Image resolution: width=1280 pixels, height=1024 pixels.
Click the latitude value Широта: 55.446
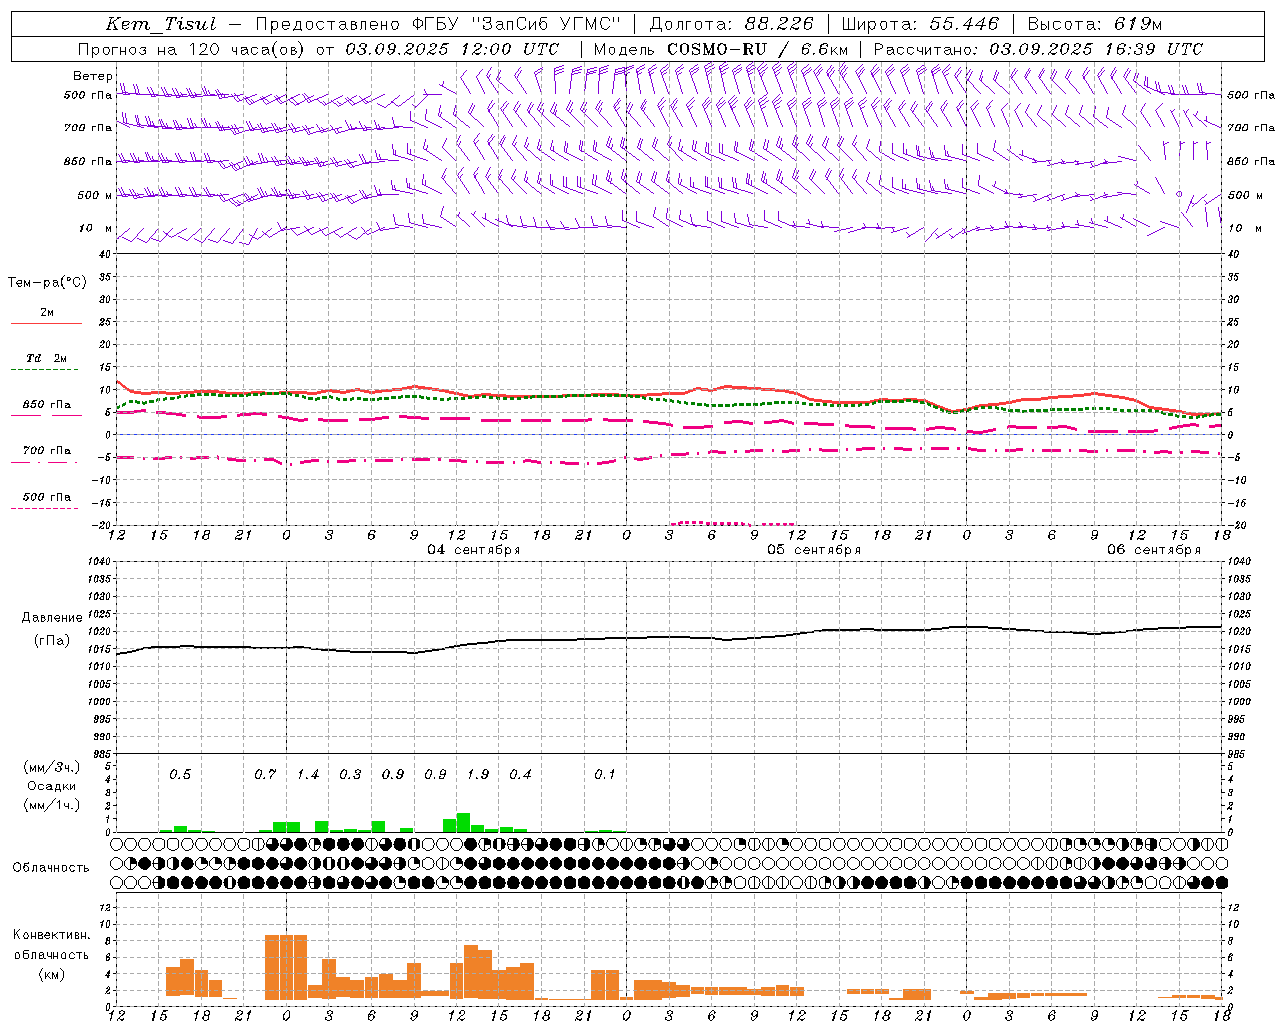(920, 24)
